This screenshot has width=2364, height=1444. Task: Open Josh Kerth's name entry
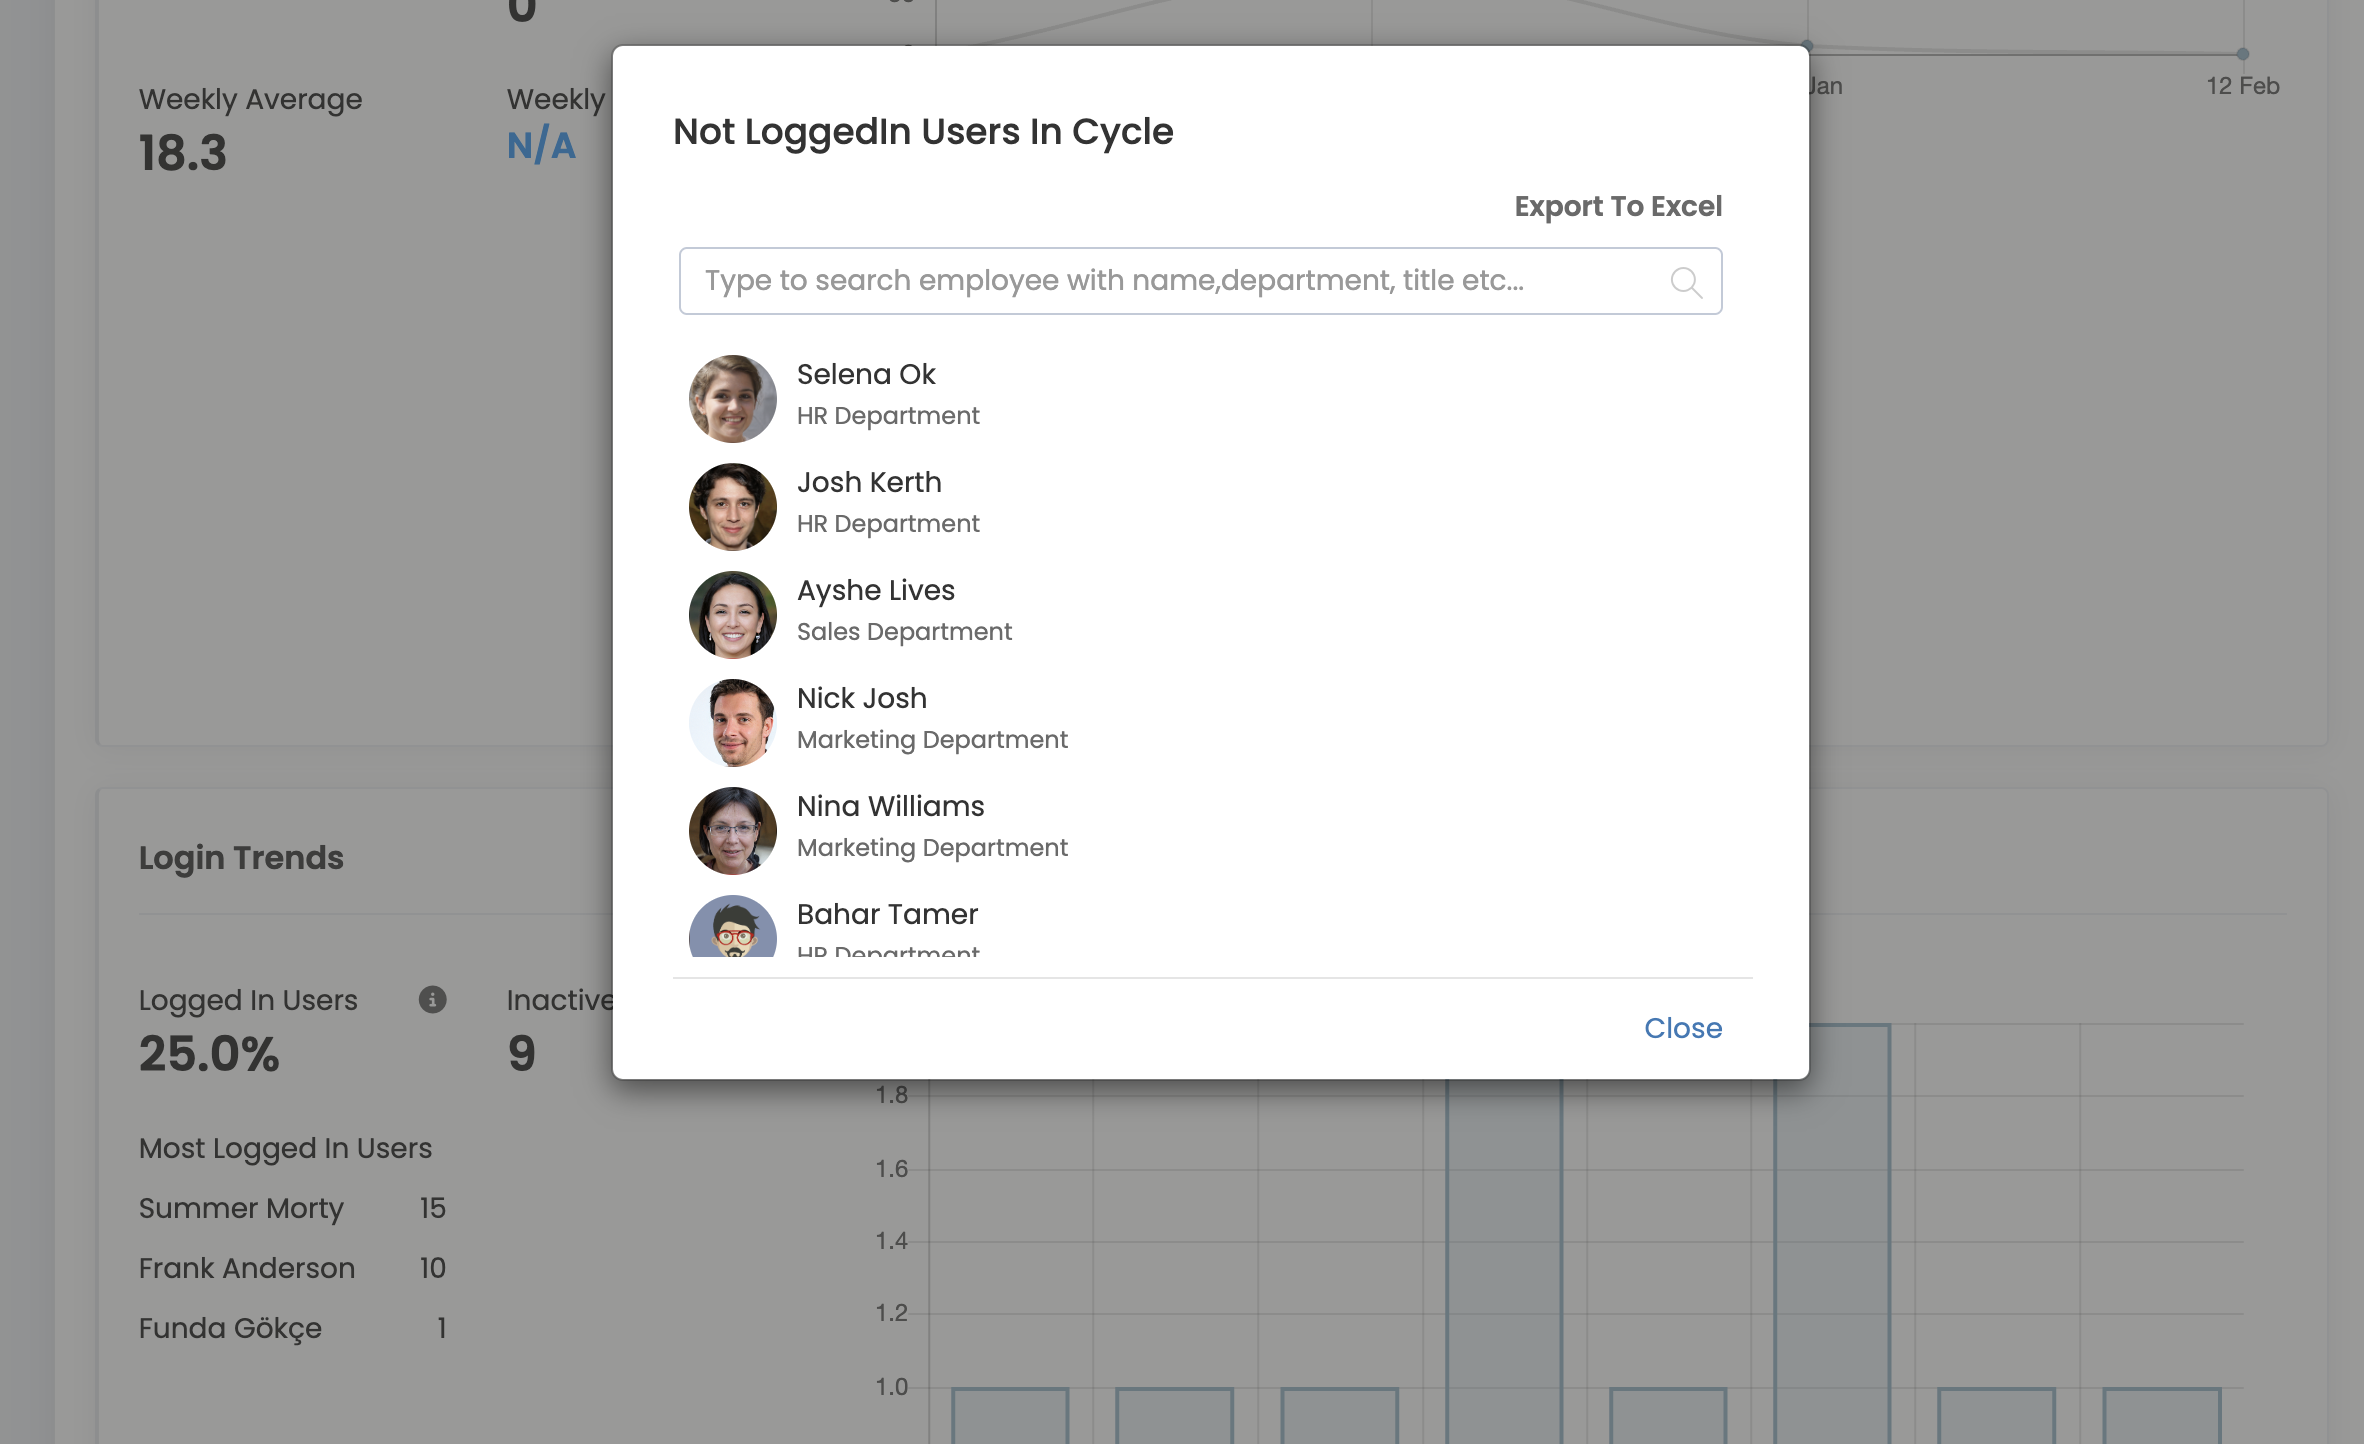point(868,482)
